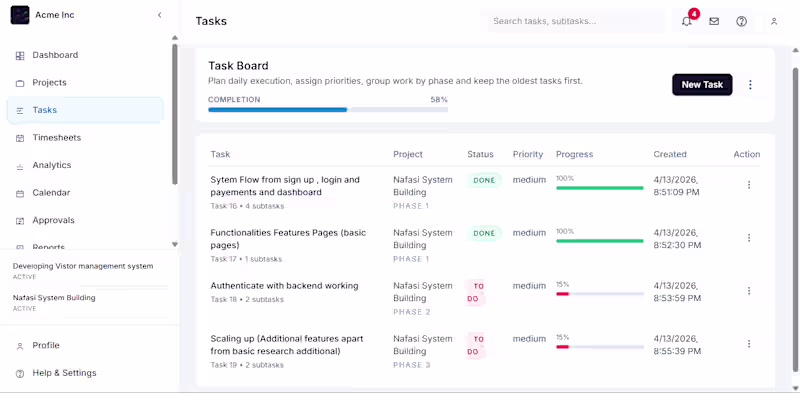The height and width of the screenshot is (393, 800).
Task: Click the help circle icon in the header
Action: coord(742,21)
